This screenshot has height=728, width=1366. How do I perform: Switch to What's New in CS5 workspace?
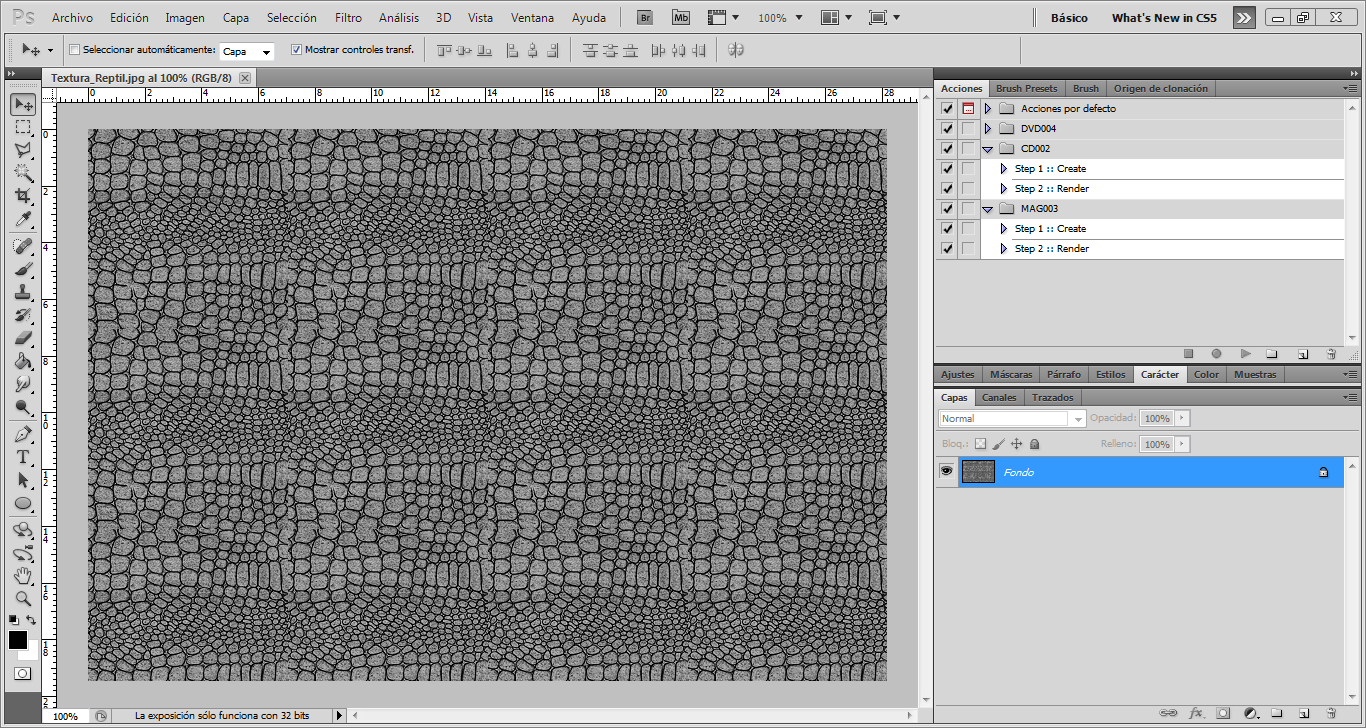(x=1164, y=18)
